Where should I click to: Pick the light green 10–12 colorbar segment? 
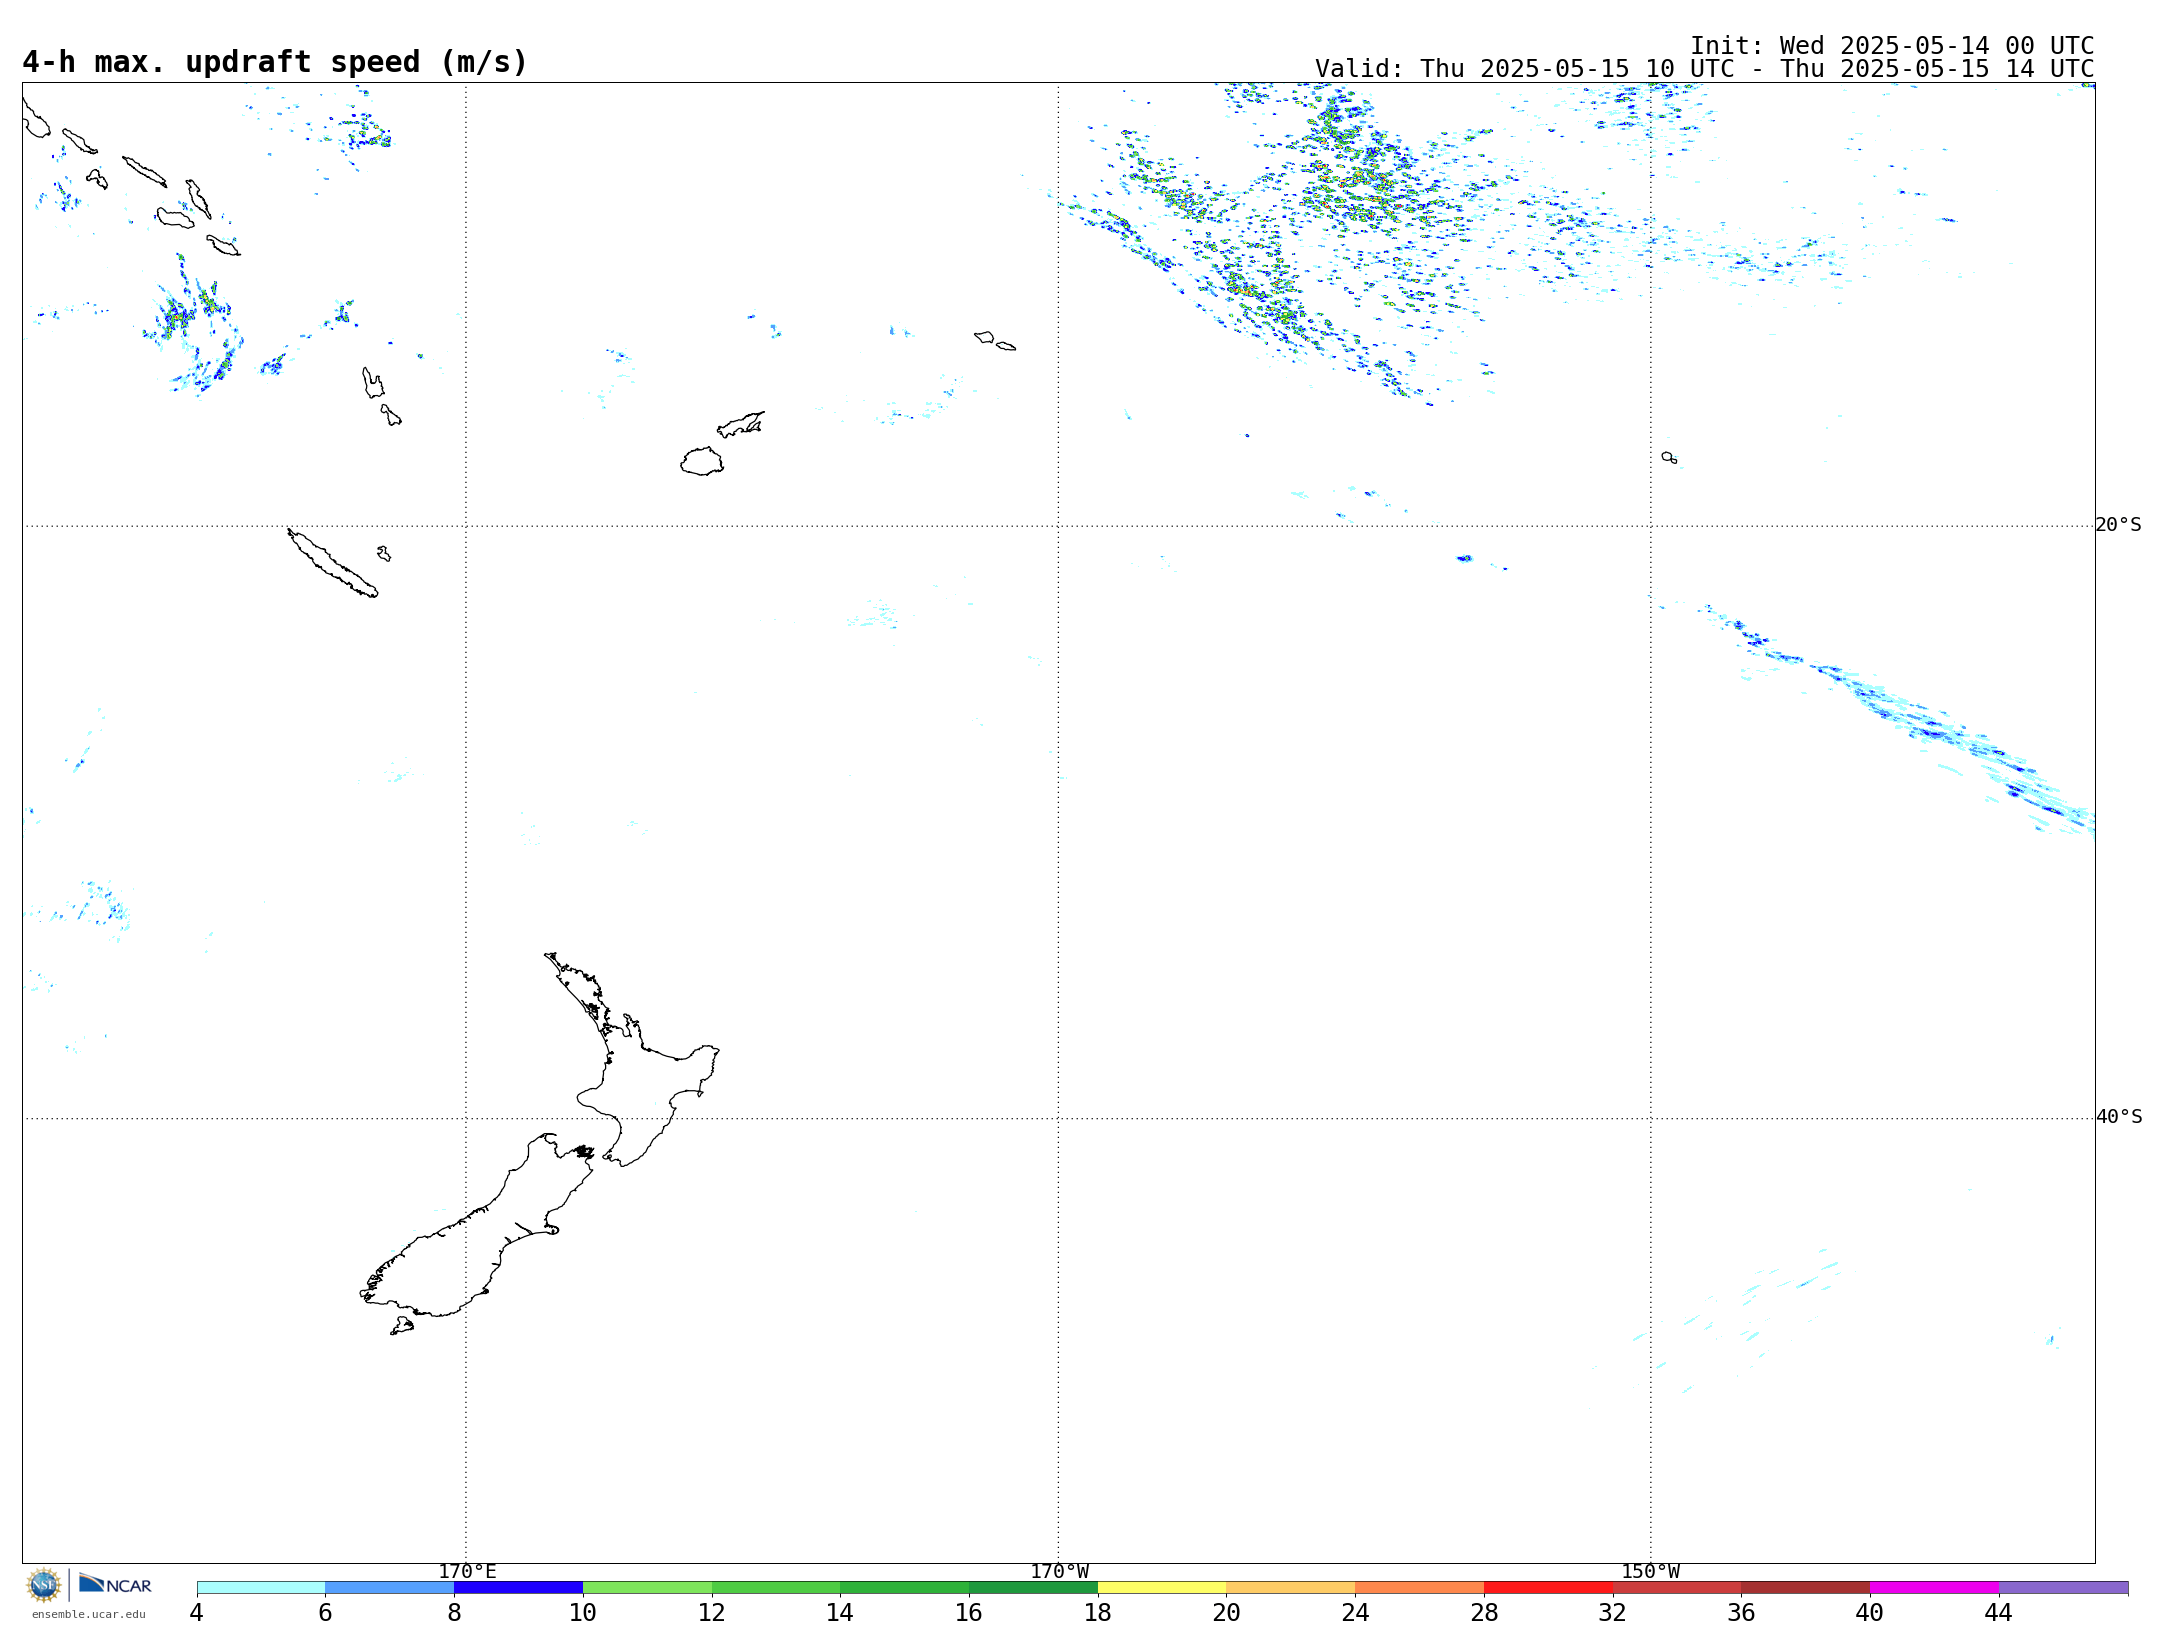647,1587
